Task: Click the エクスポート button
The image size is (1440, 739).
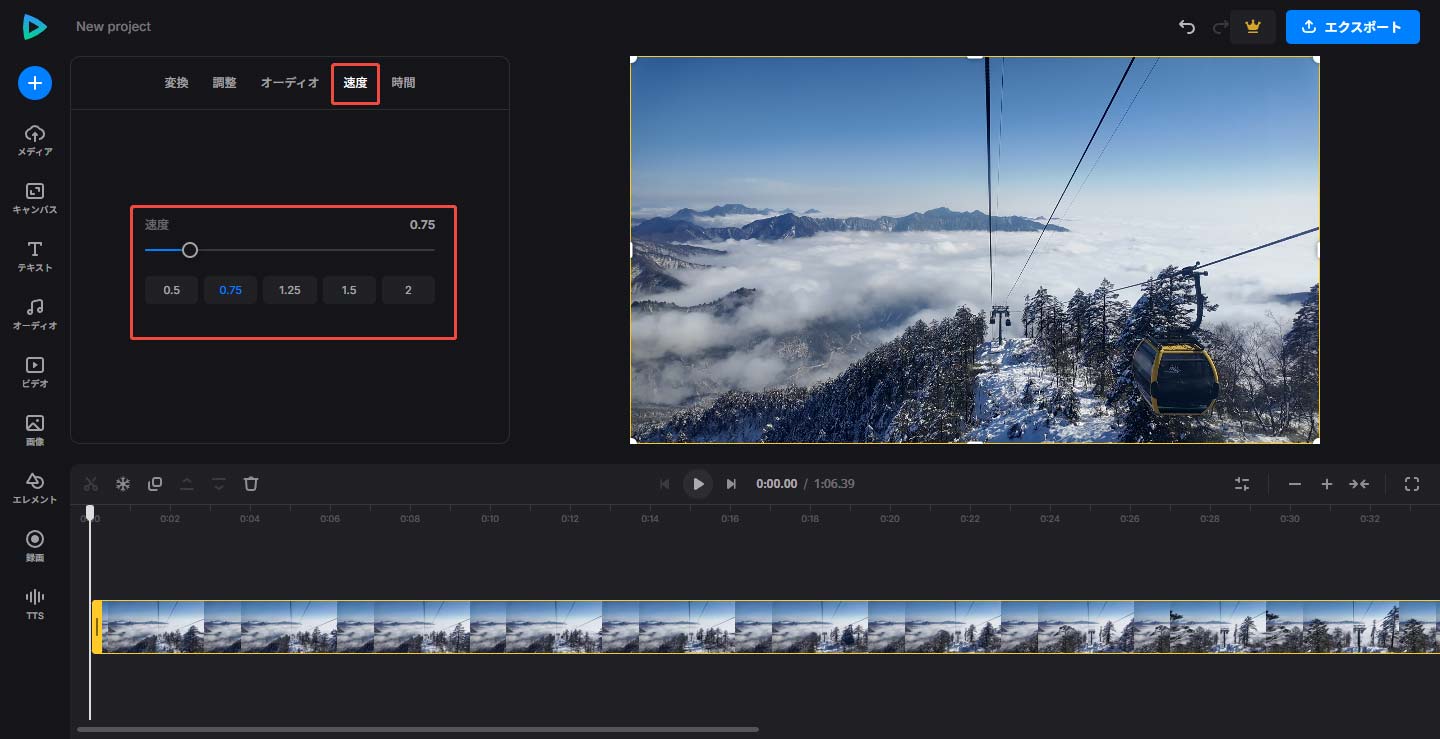Action: [x=1353, y=27]
